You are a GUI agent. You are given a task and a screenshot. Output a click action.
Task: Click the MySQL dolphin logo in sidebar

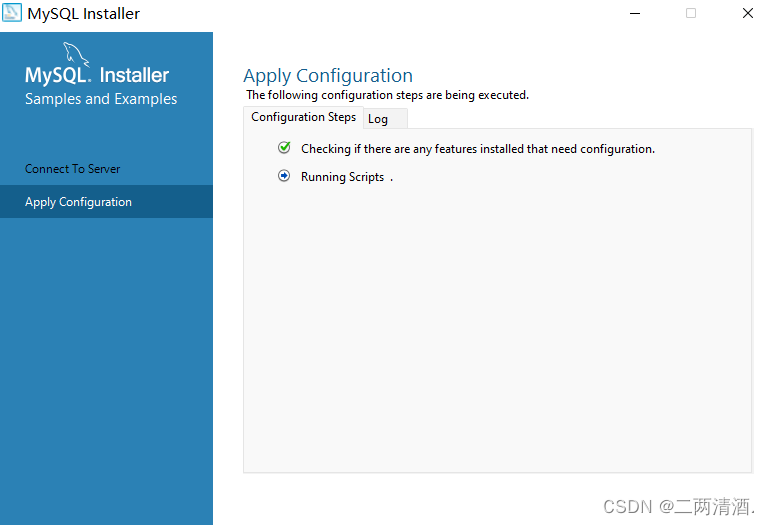76,54
